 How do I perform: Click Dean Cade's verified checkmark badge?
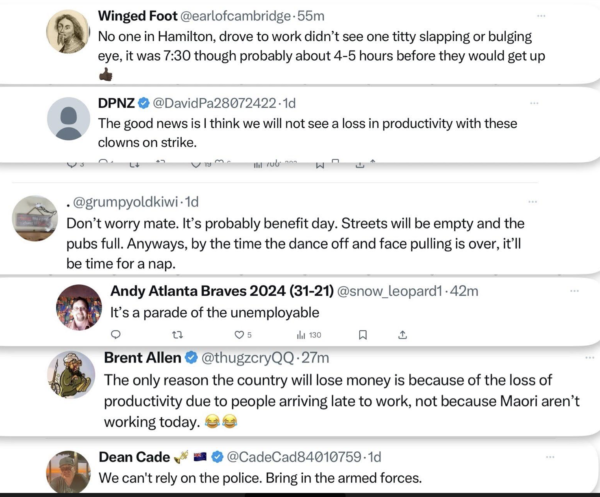215,457
